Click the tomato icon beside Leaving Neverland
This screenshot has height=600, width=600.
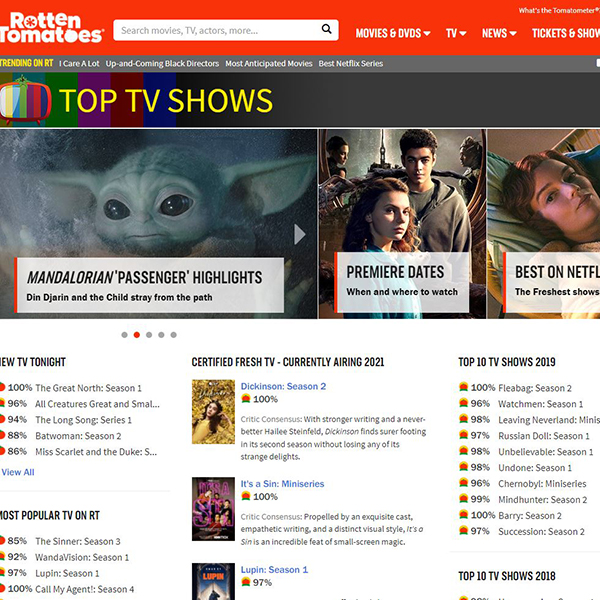[463, 419]
